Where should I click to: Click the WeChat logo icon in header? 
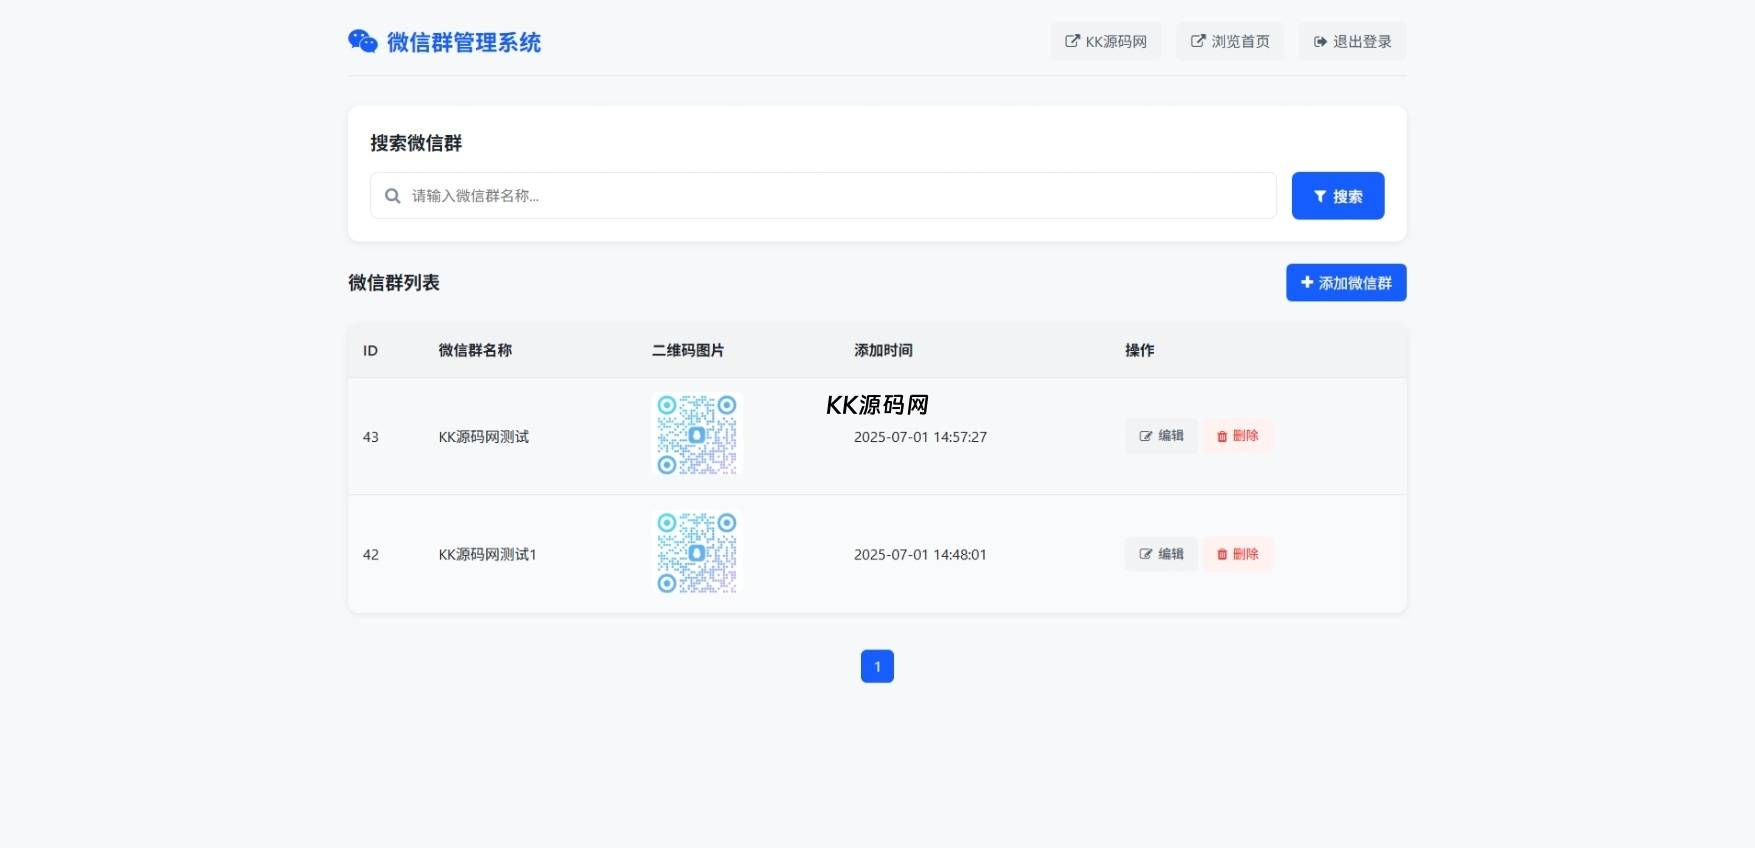point(363,41)
